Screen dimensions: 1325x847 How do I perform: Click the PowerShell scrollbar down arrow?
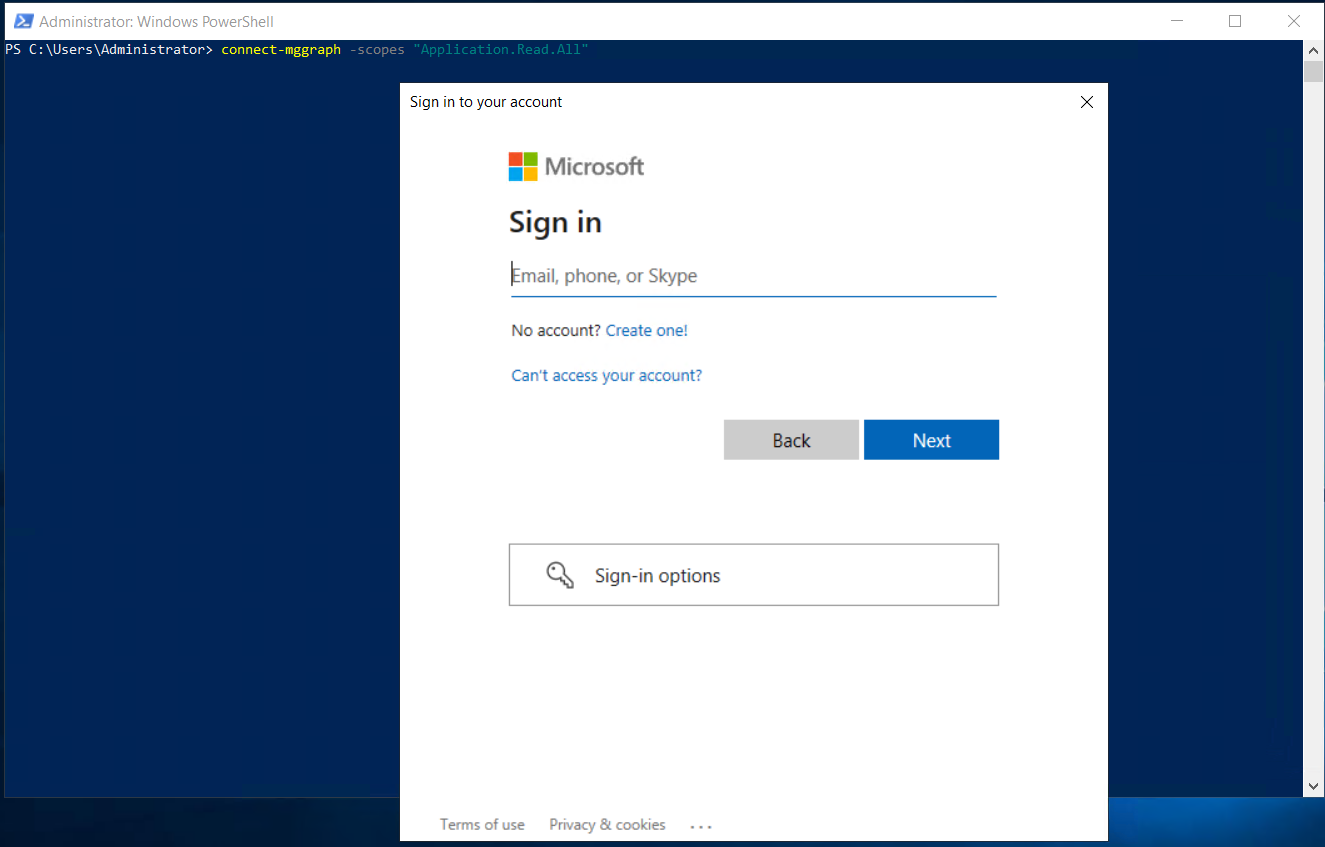[x=1313, y=787]
